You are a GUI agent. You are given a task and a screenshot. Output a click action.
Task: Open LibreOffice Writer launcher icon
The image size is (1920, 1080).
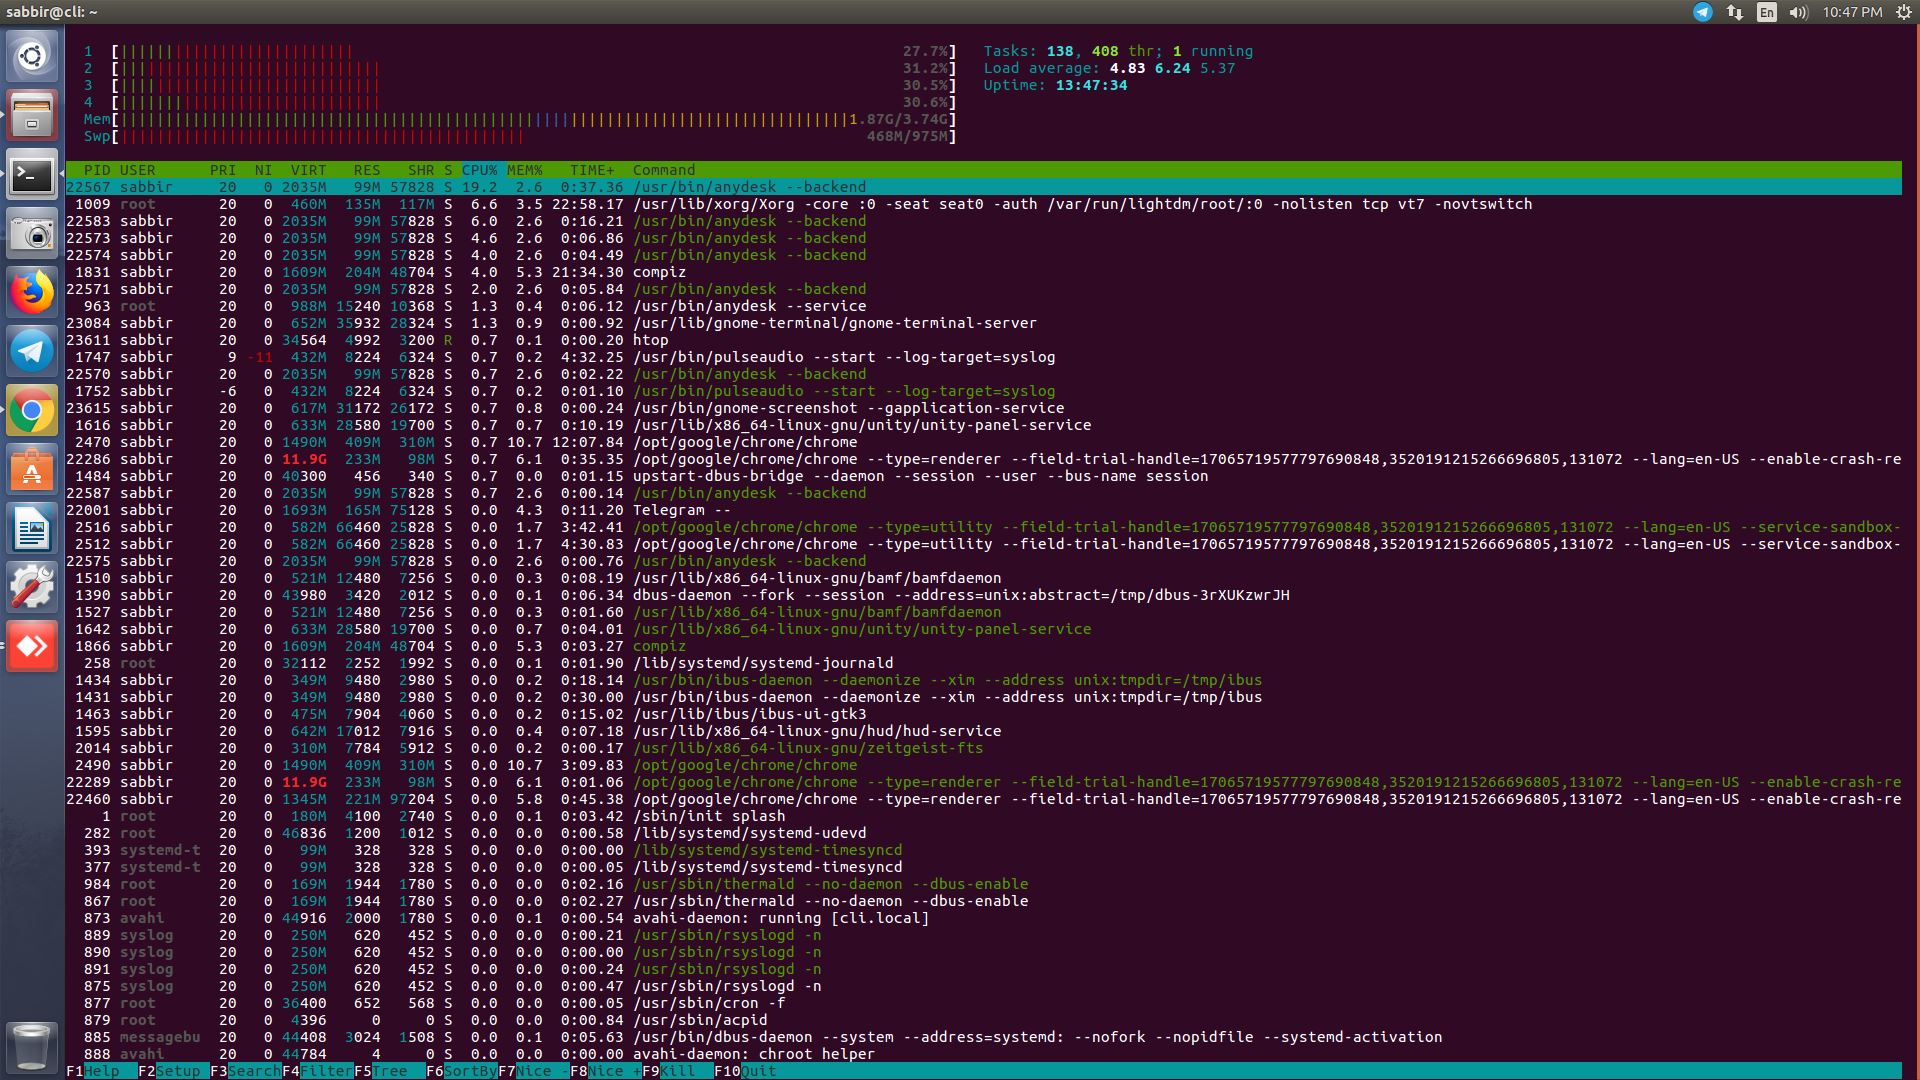point(32,529)
